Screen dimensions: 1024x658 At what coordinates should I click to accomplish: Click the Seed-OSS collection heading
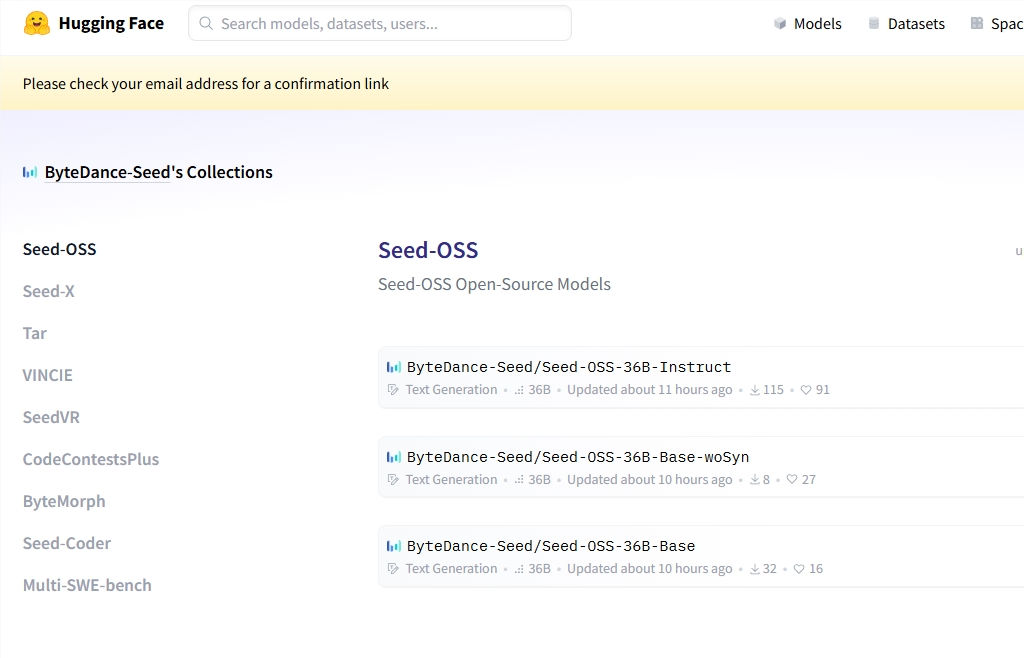point(428,250)
